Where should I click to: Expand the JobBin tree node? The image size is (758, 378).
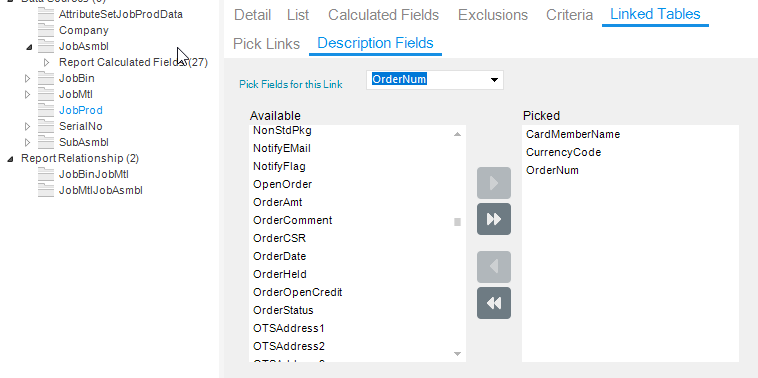click(28, 78)
